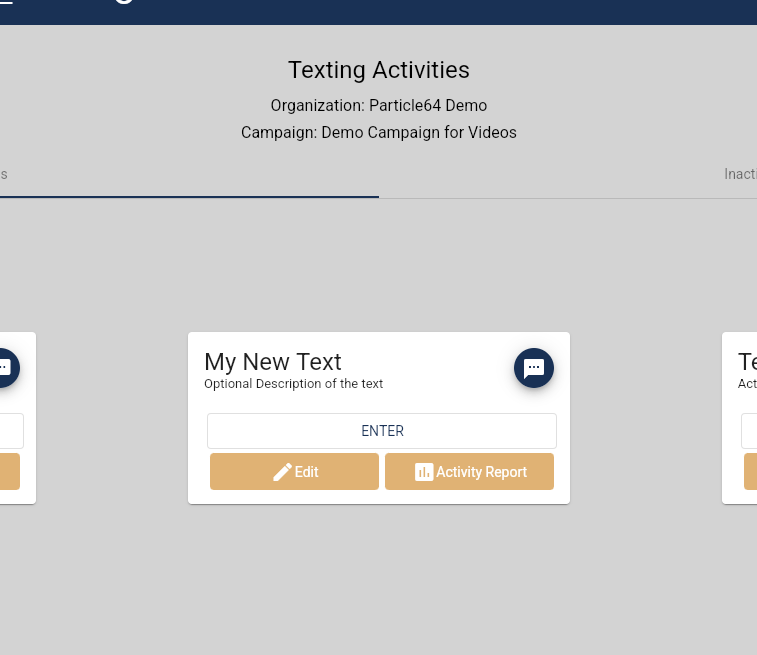Click the partially visible chat icon on left card
Image resolution: width=757 pixels, height=655 pixels.
tap(9, 368)
